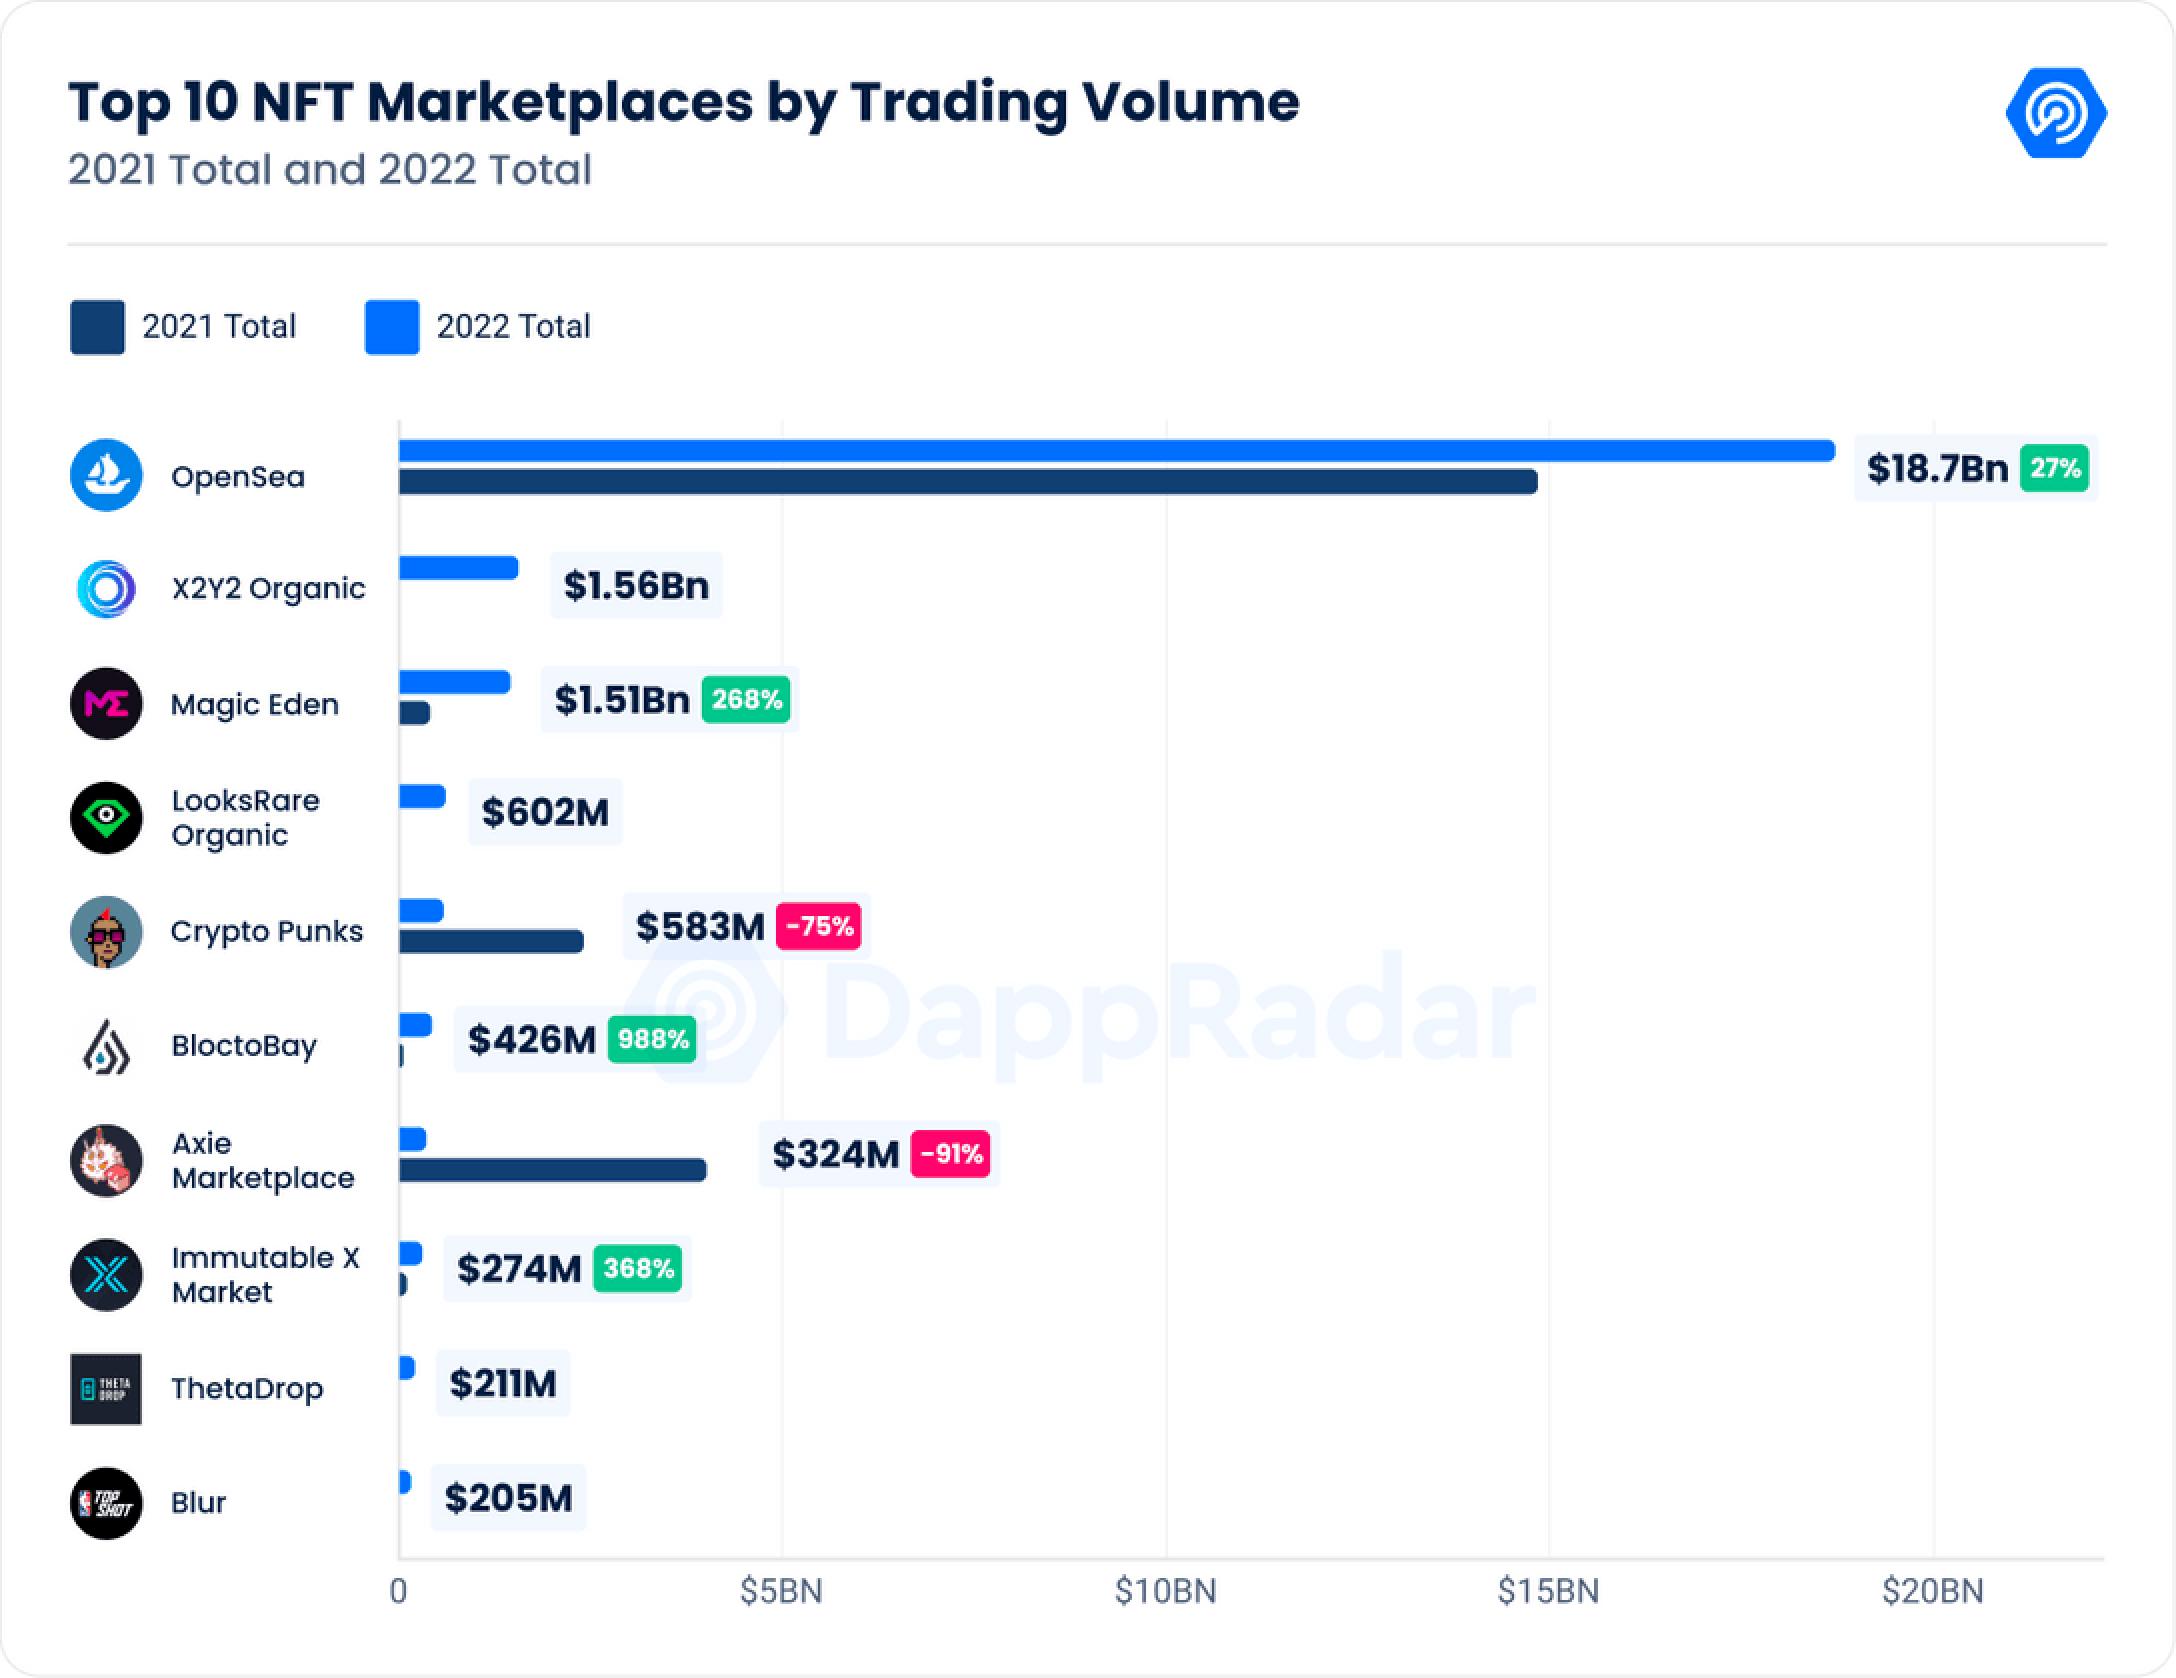Click the OpenSea $18.7Bn value label
Screen dimensions: 2176x1678
(1937, 468)
